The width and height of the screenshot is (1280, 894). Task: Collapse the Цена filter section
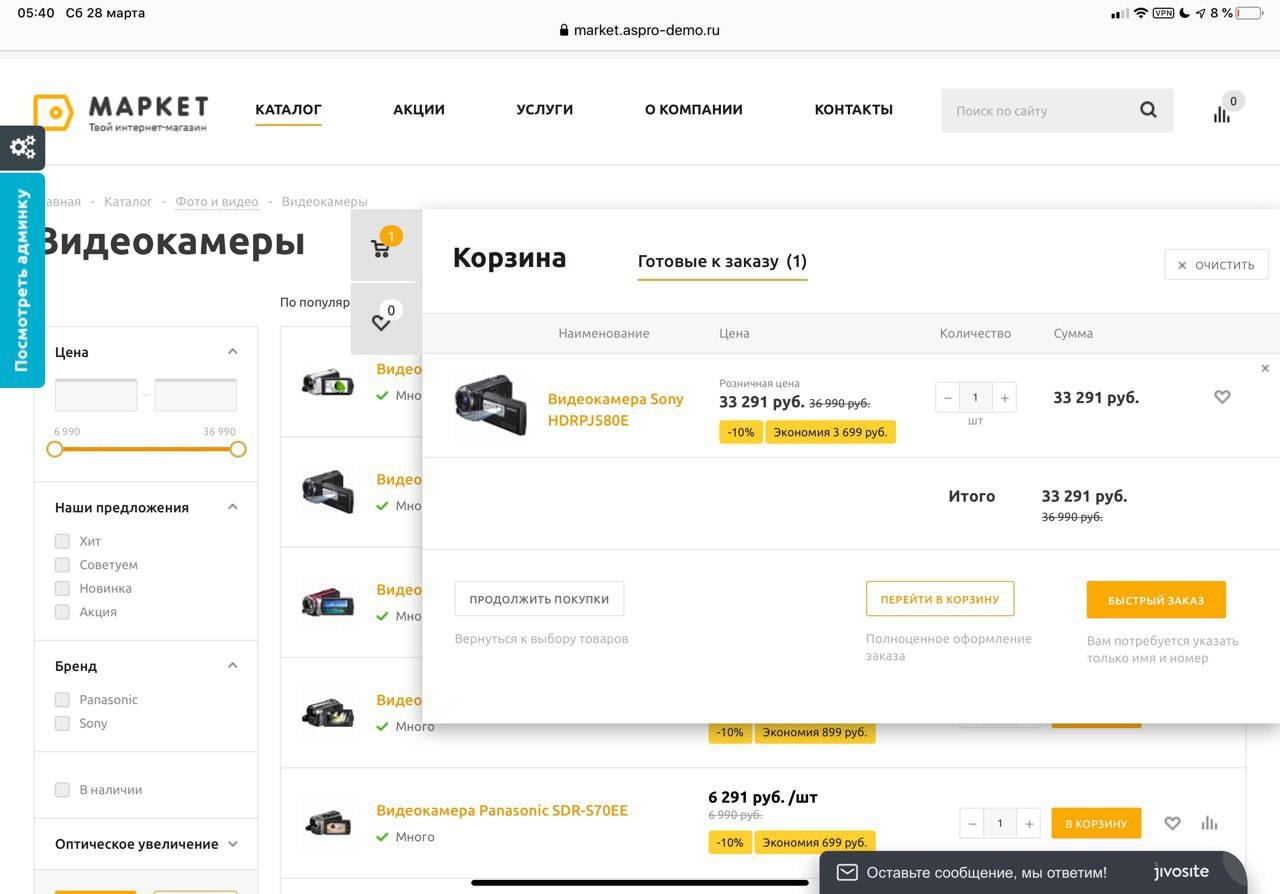pos(233,352)
